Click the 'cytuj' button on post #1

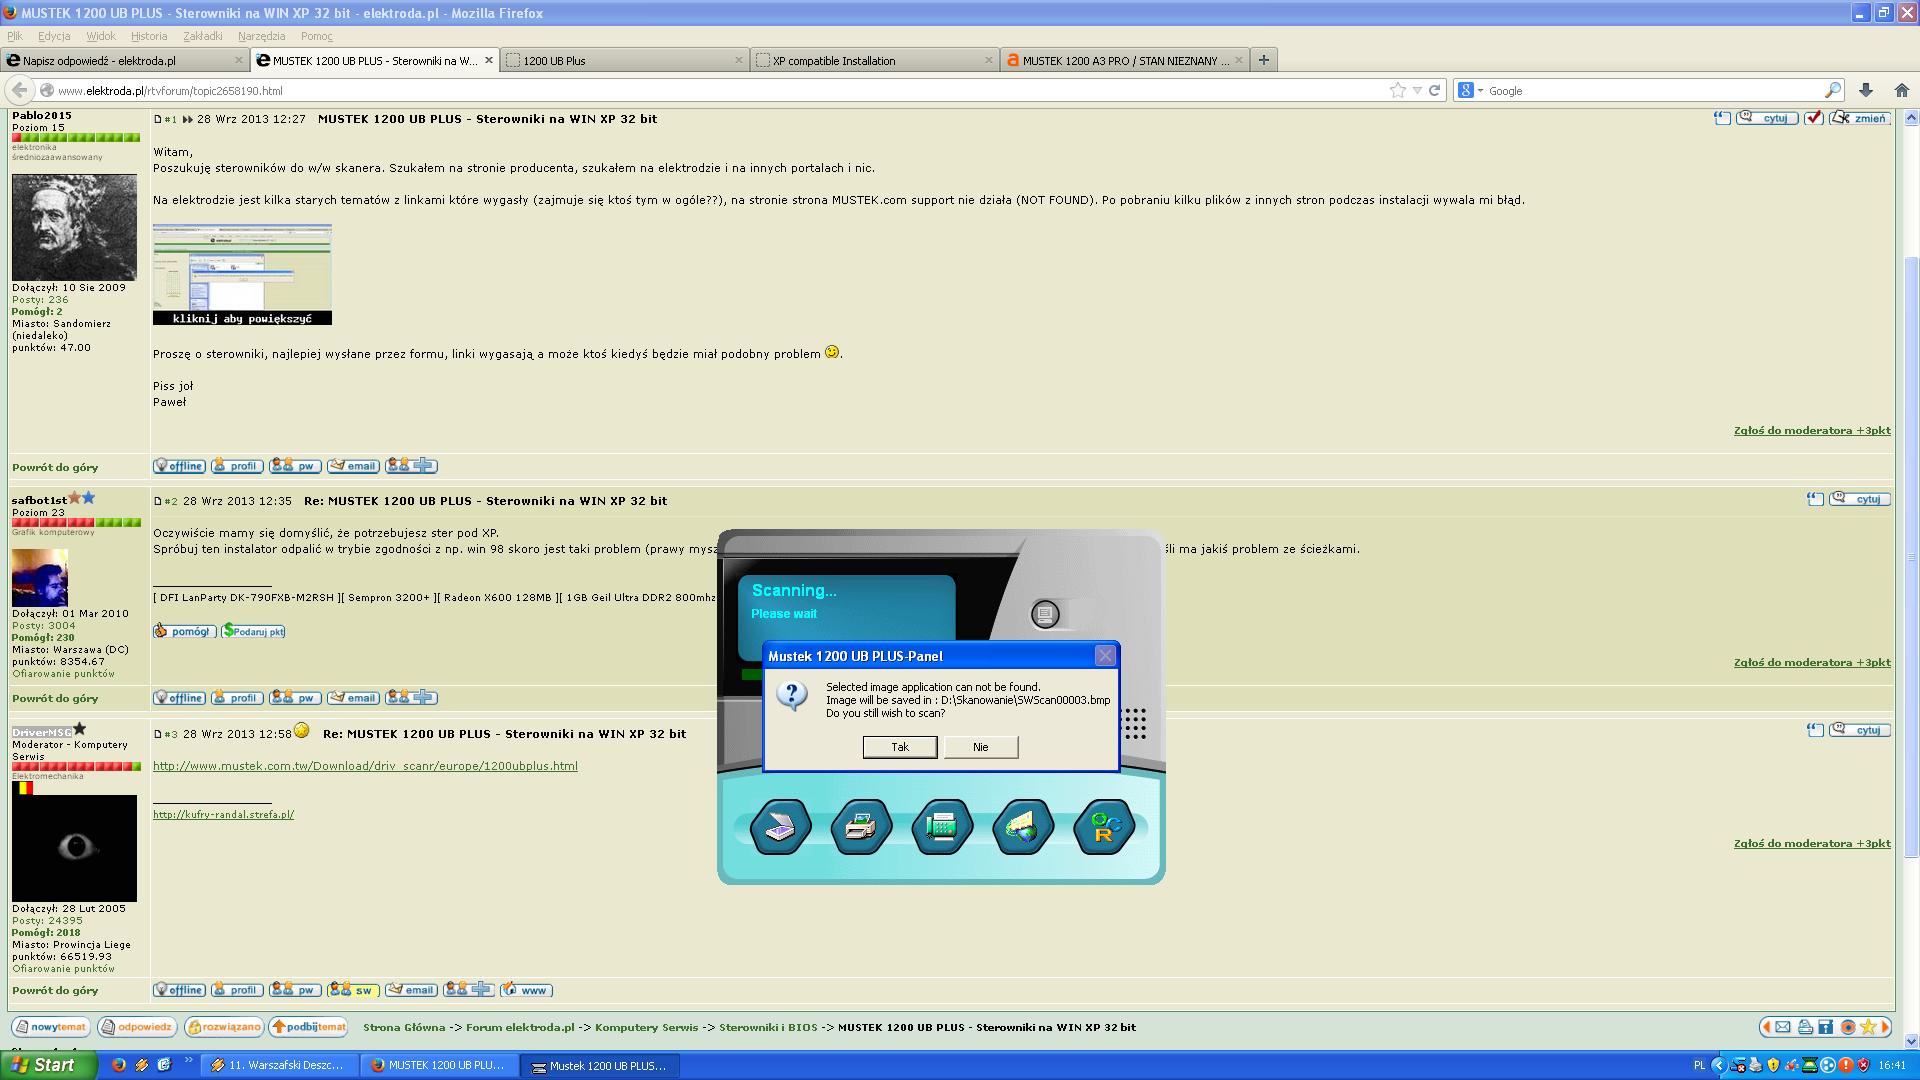[x=1767, y=118]
